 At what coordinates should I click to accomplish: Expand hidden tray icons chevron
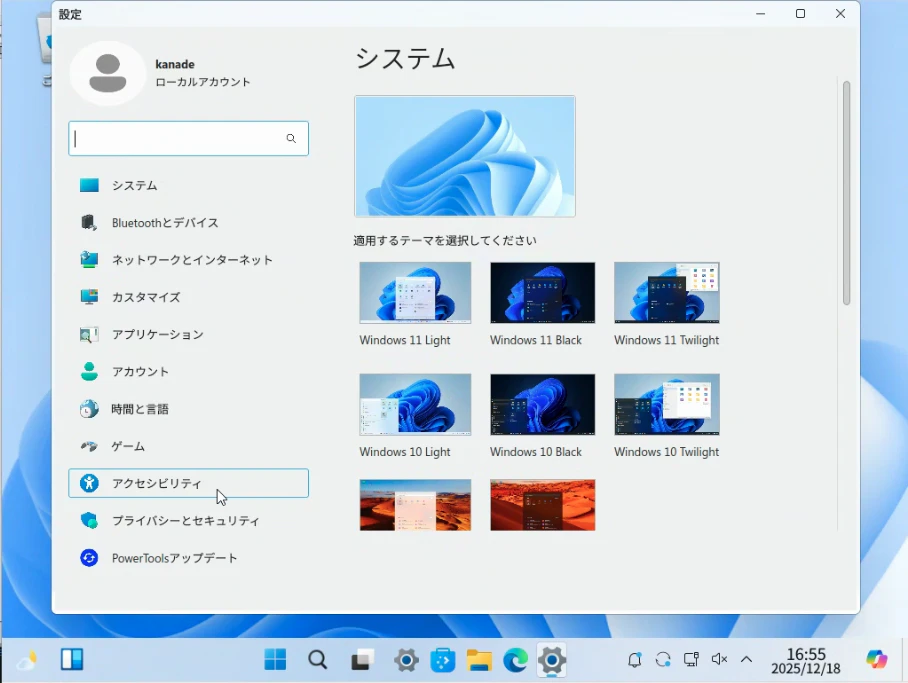(x=746, y=659)
